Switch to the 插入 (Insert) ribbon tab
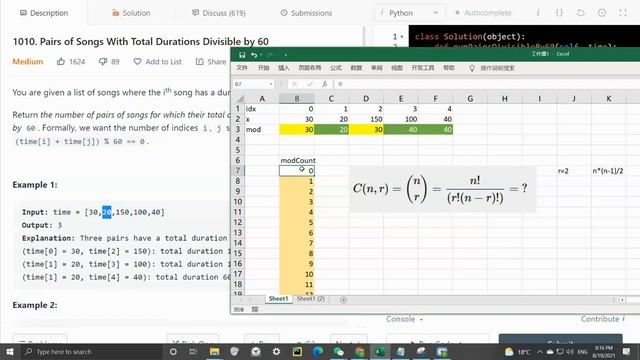The height and width of the screenshot is (360, 640). click(x=284, y=68)
